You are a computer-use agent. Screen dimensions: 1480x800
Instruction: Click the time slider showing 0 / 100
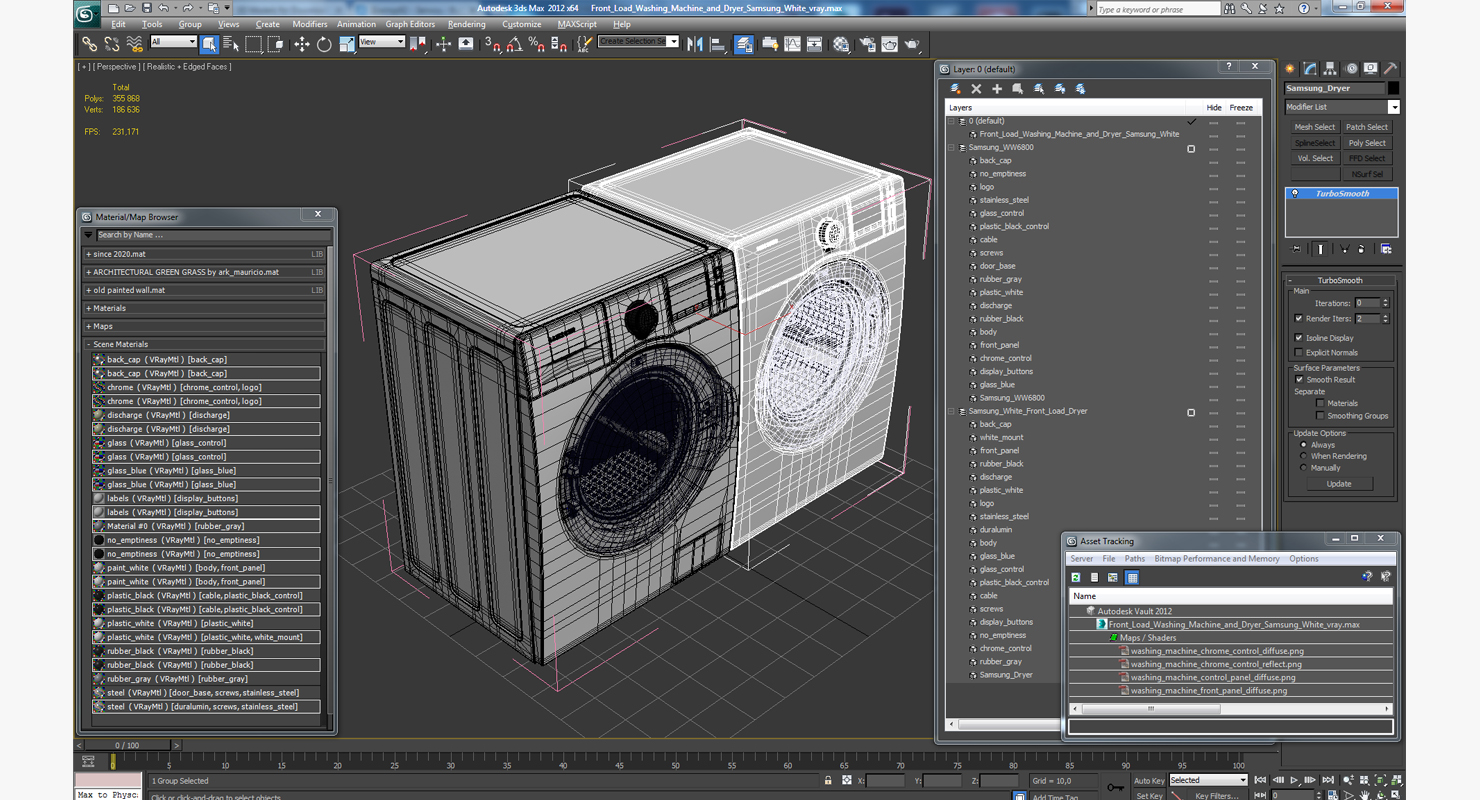[127, 745]
